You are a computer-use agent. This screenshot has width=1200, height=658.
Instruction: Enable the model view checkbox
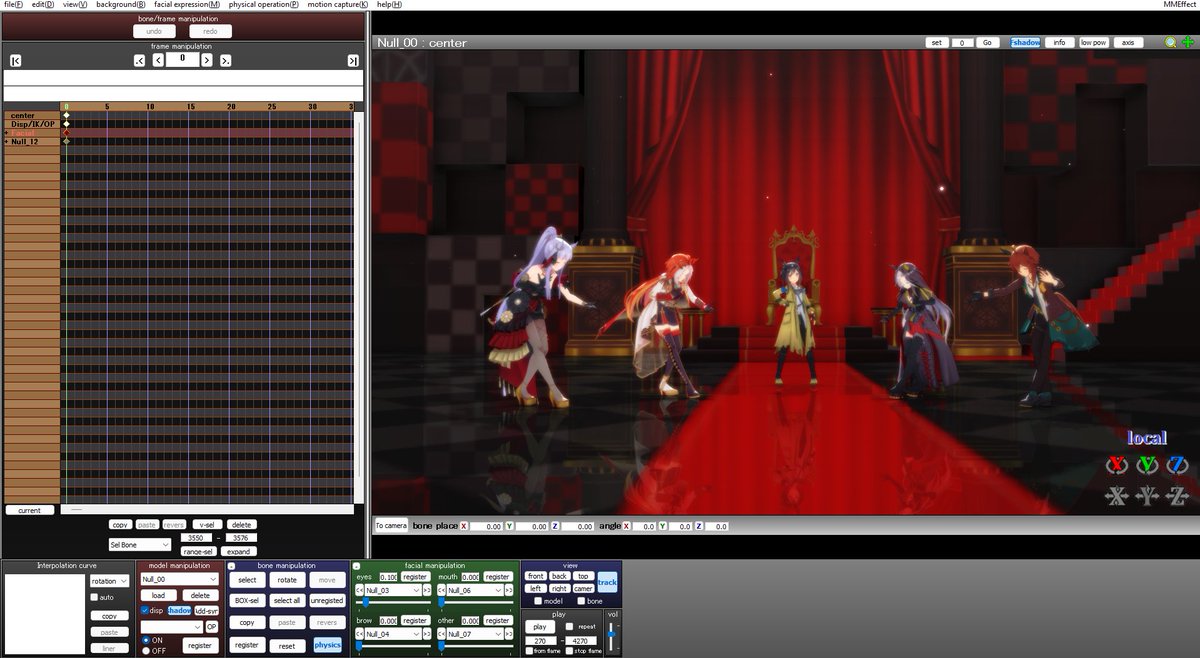[x=538, y=601]
